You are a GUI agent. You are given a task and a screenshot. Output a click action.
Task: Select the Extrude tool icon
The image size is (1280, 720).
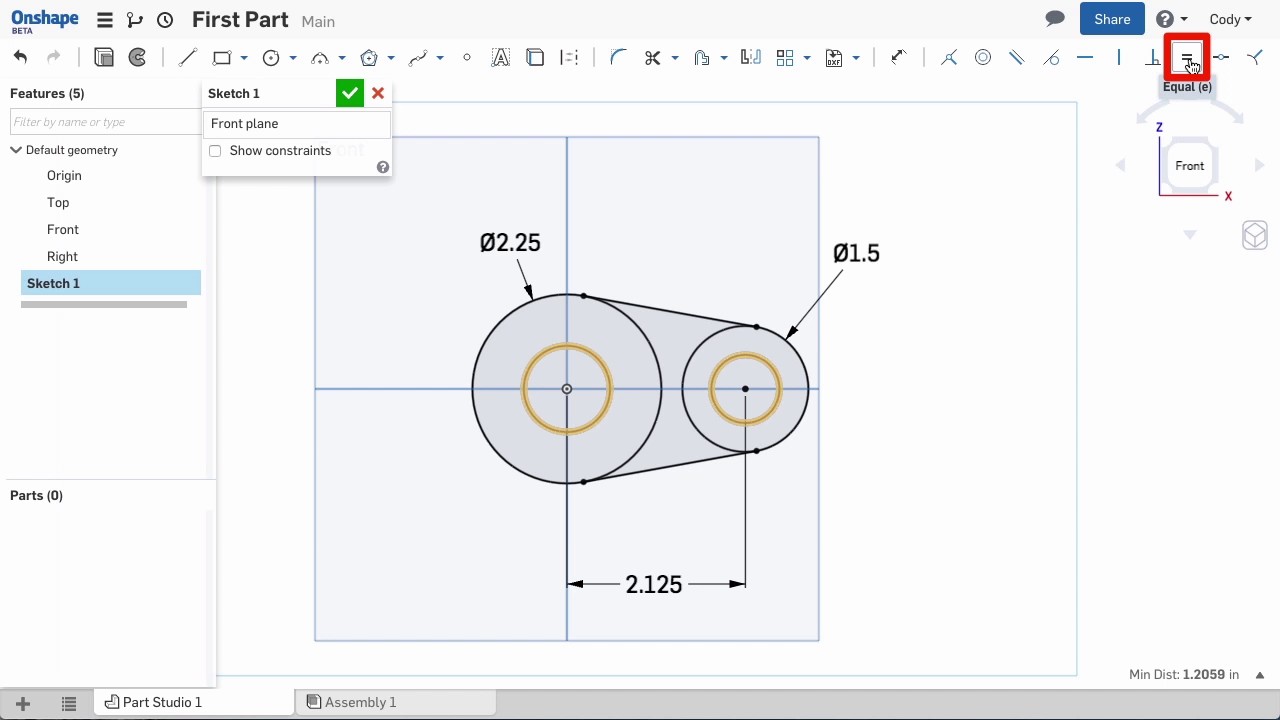(x=104, y=57)
